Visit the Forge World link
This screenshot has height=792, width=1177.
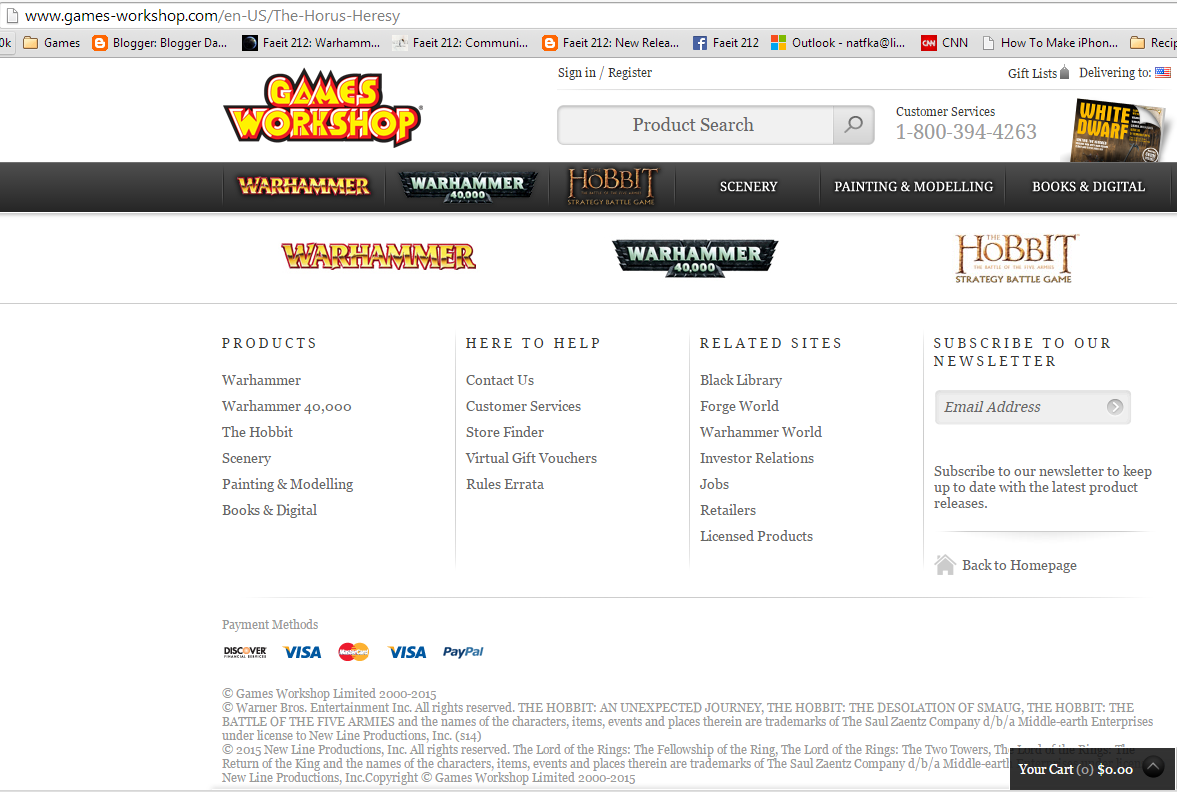(739, 406)
